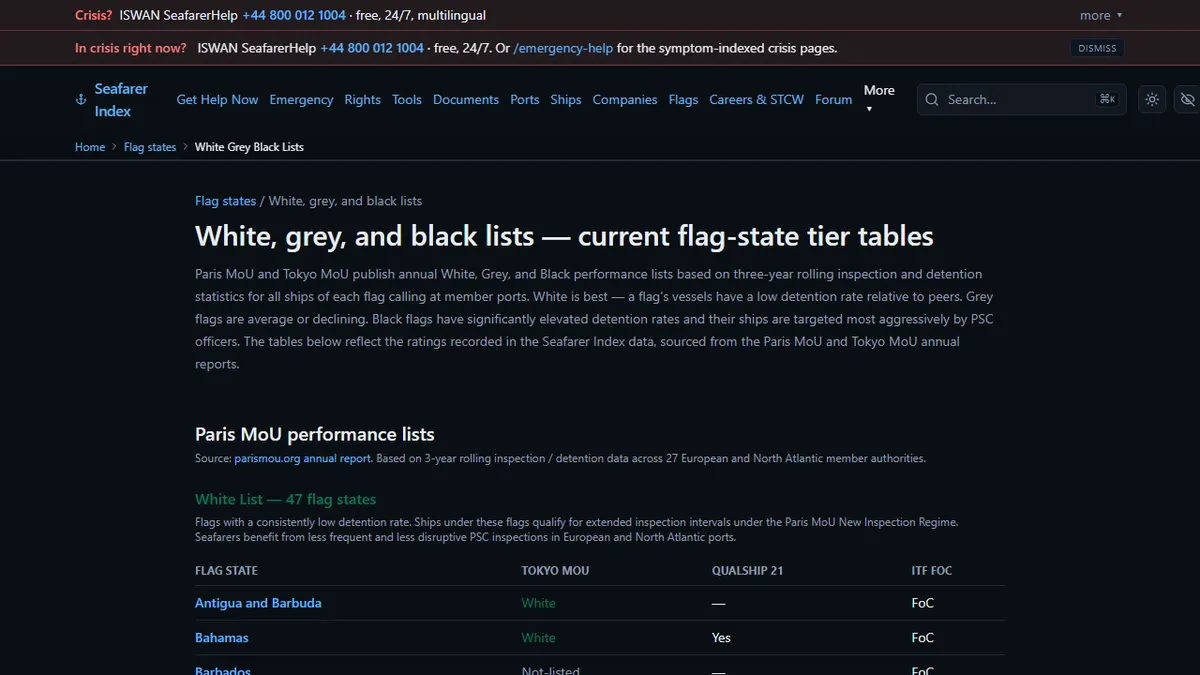Open the Emergency nav item
1200x675 pixels.
tap(301, 99)
